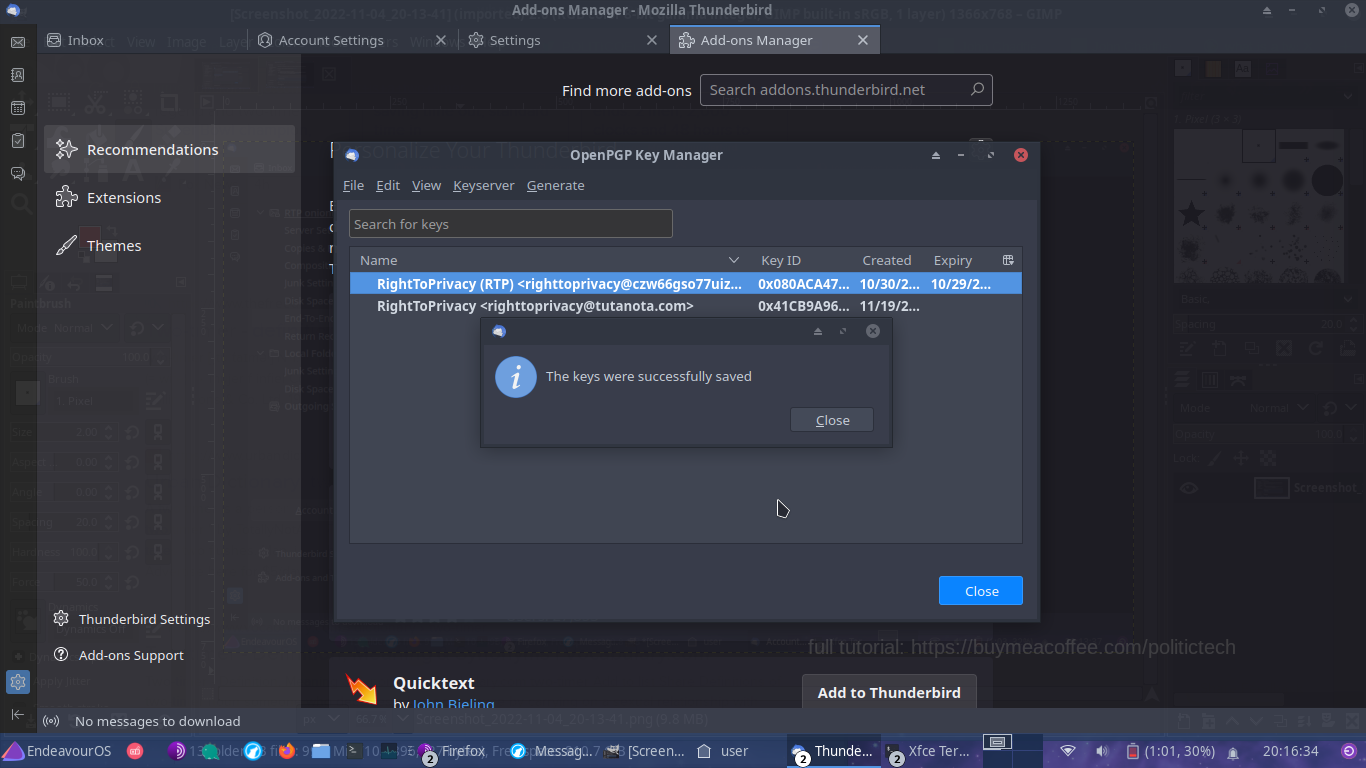Image resolution: width=1366 pixels, height=768 pixels.
Task: Switch to the Account Settings tab
Action: click(352, 40)
